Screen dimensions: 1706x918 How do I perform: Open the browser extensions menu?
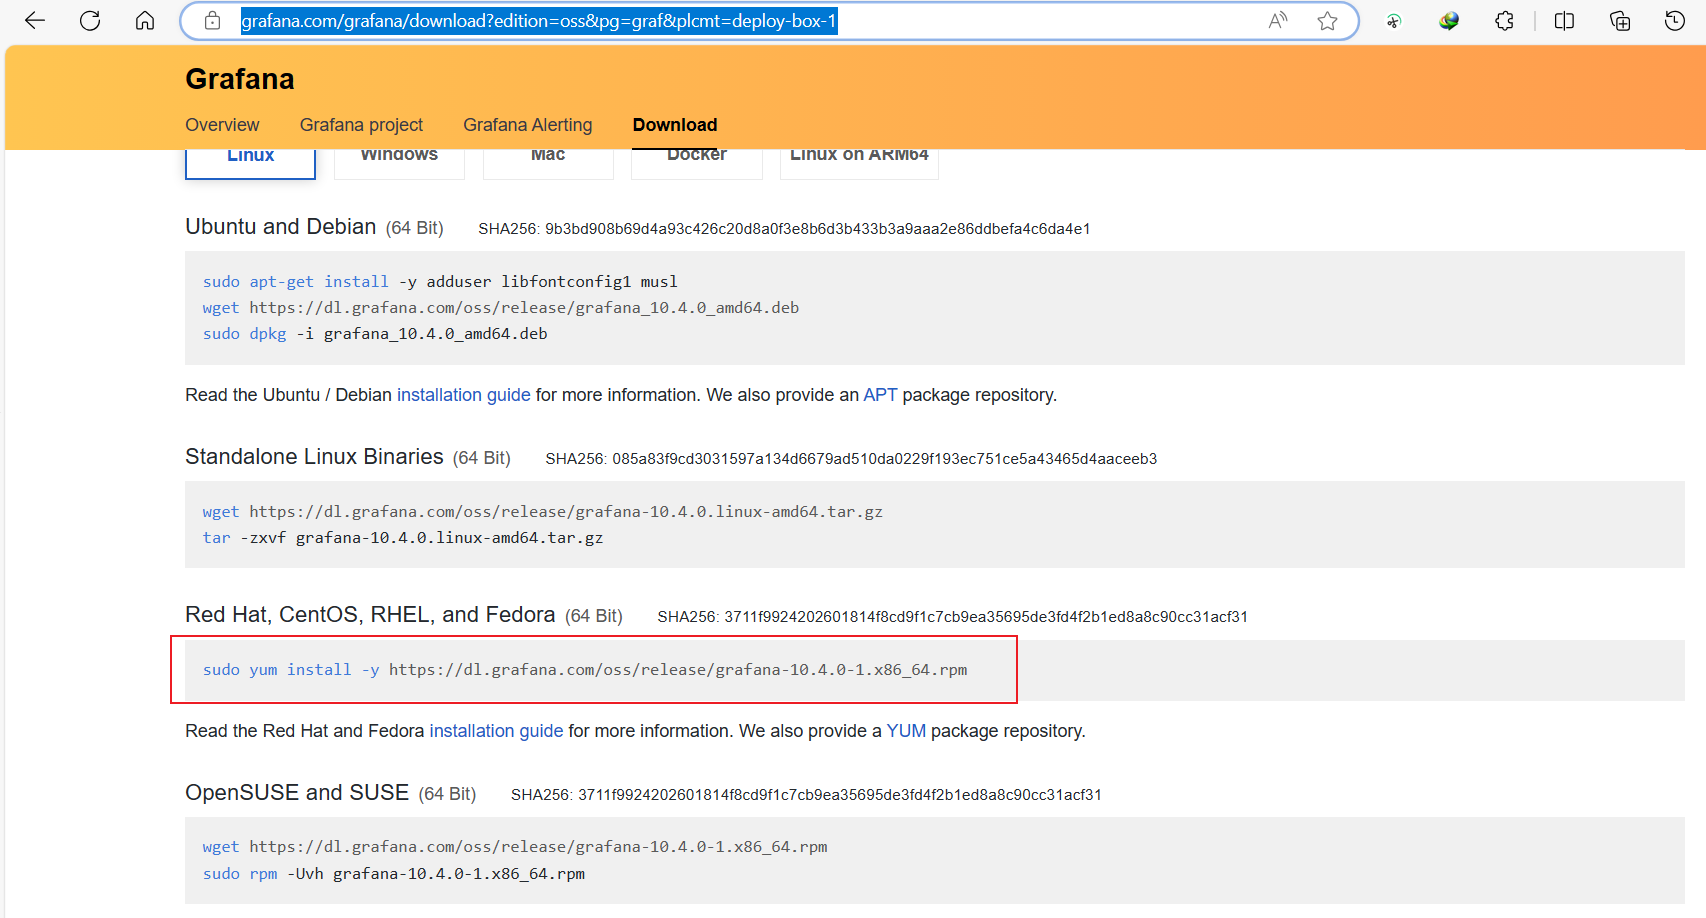pyautogui.click(x=1504, y=21)
